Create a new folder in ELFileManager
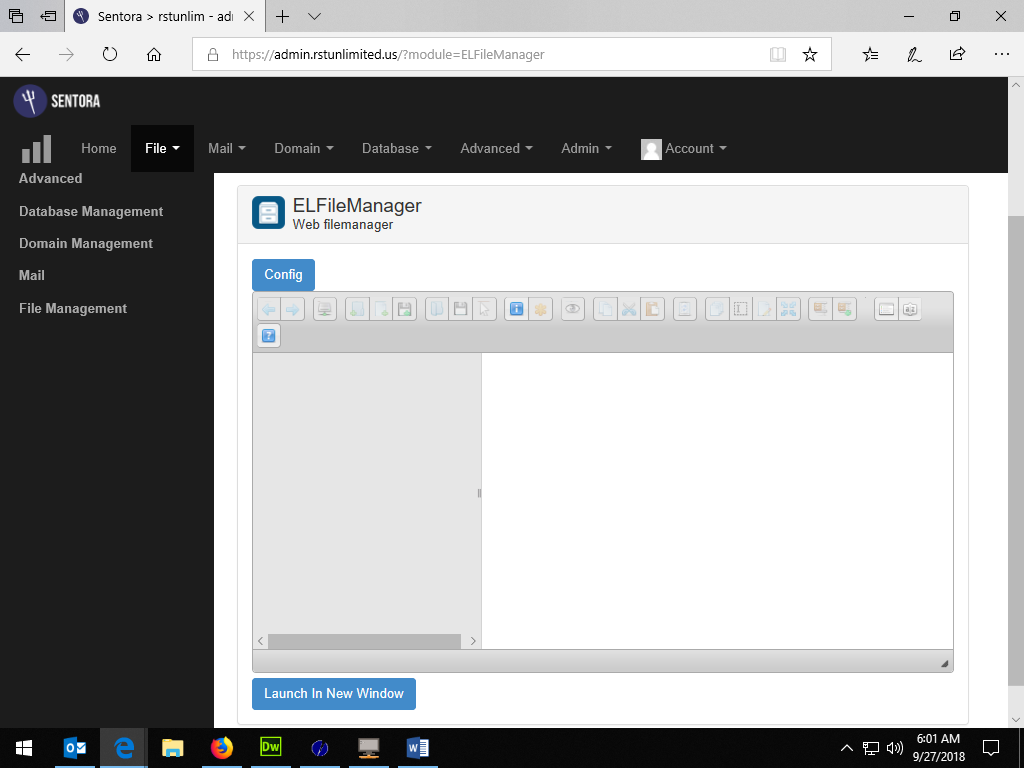1024x768 pixels. [357, 309]
